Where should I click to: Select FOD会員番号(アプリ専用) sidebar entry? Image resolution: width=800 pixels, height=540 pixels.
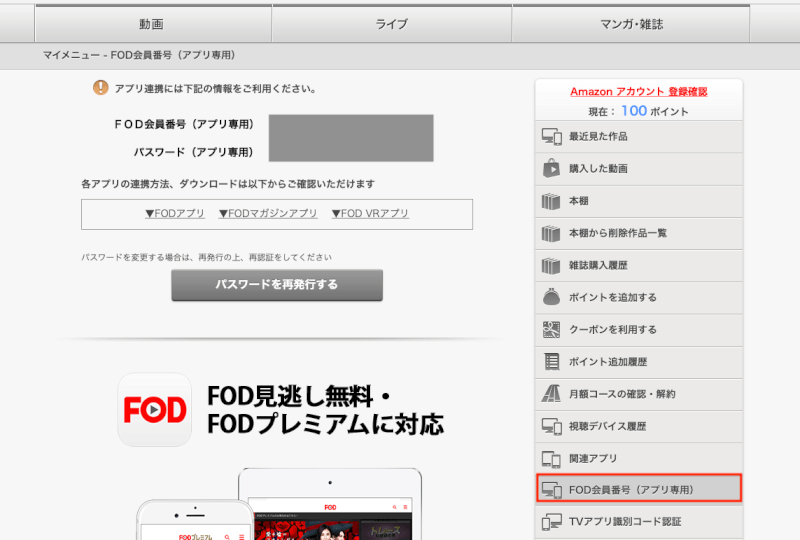coord(639,488)
